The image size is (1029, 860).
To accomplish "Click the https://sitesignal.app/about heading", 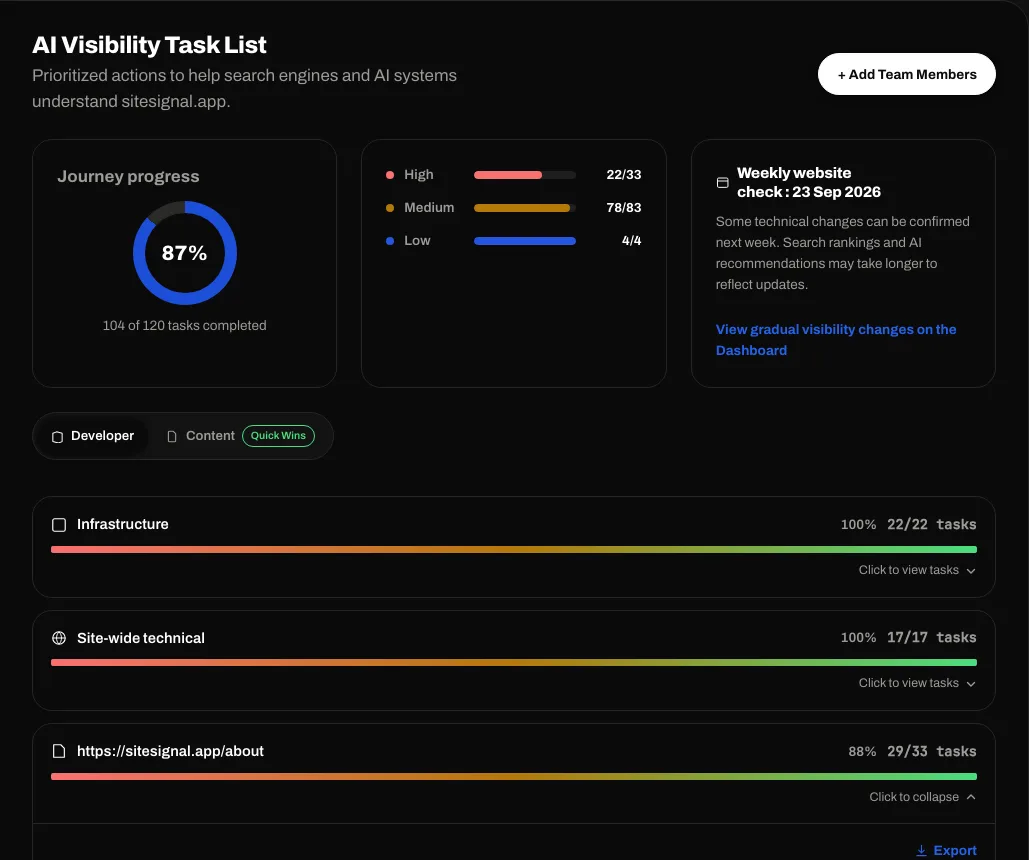I will pyautogui.click(x=170, y=751).
